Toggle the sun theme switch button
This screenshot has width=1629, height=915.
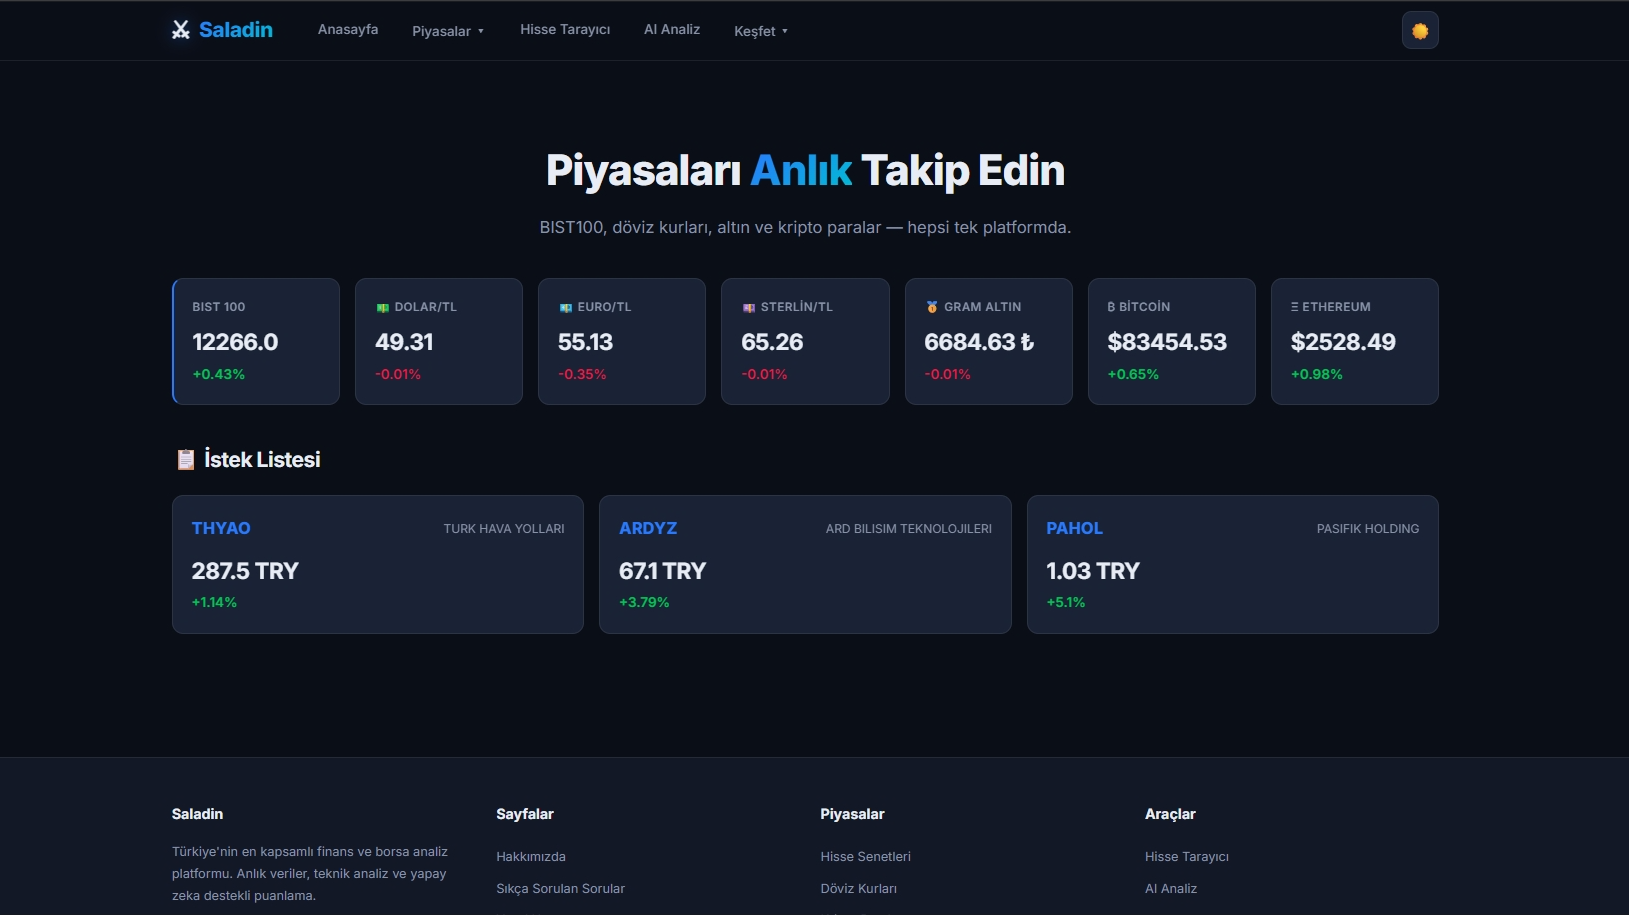pyautogui.click(x=1420, y=30)
